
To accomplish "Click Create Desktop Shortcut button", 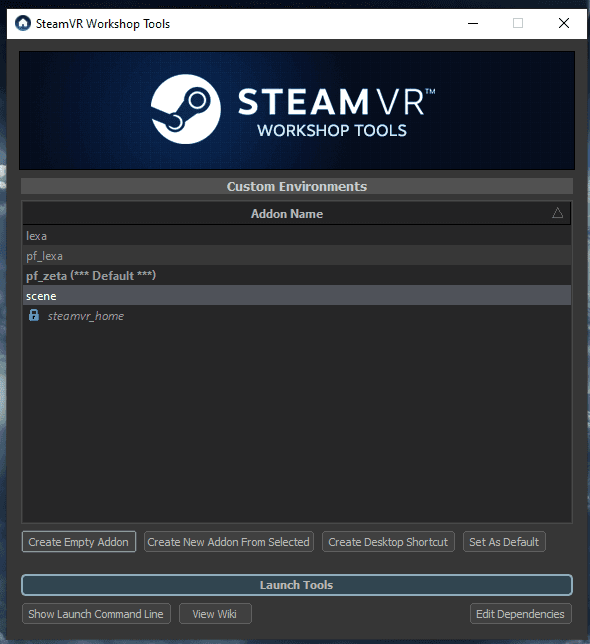I will pos(388,542).
